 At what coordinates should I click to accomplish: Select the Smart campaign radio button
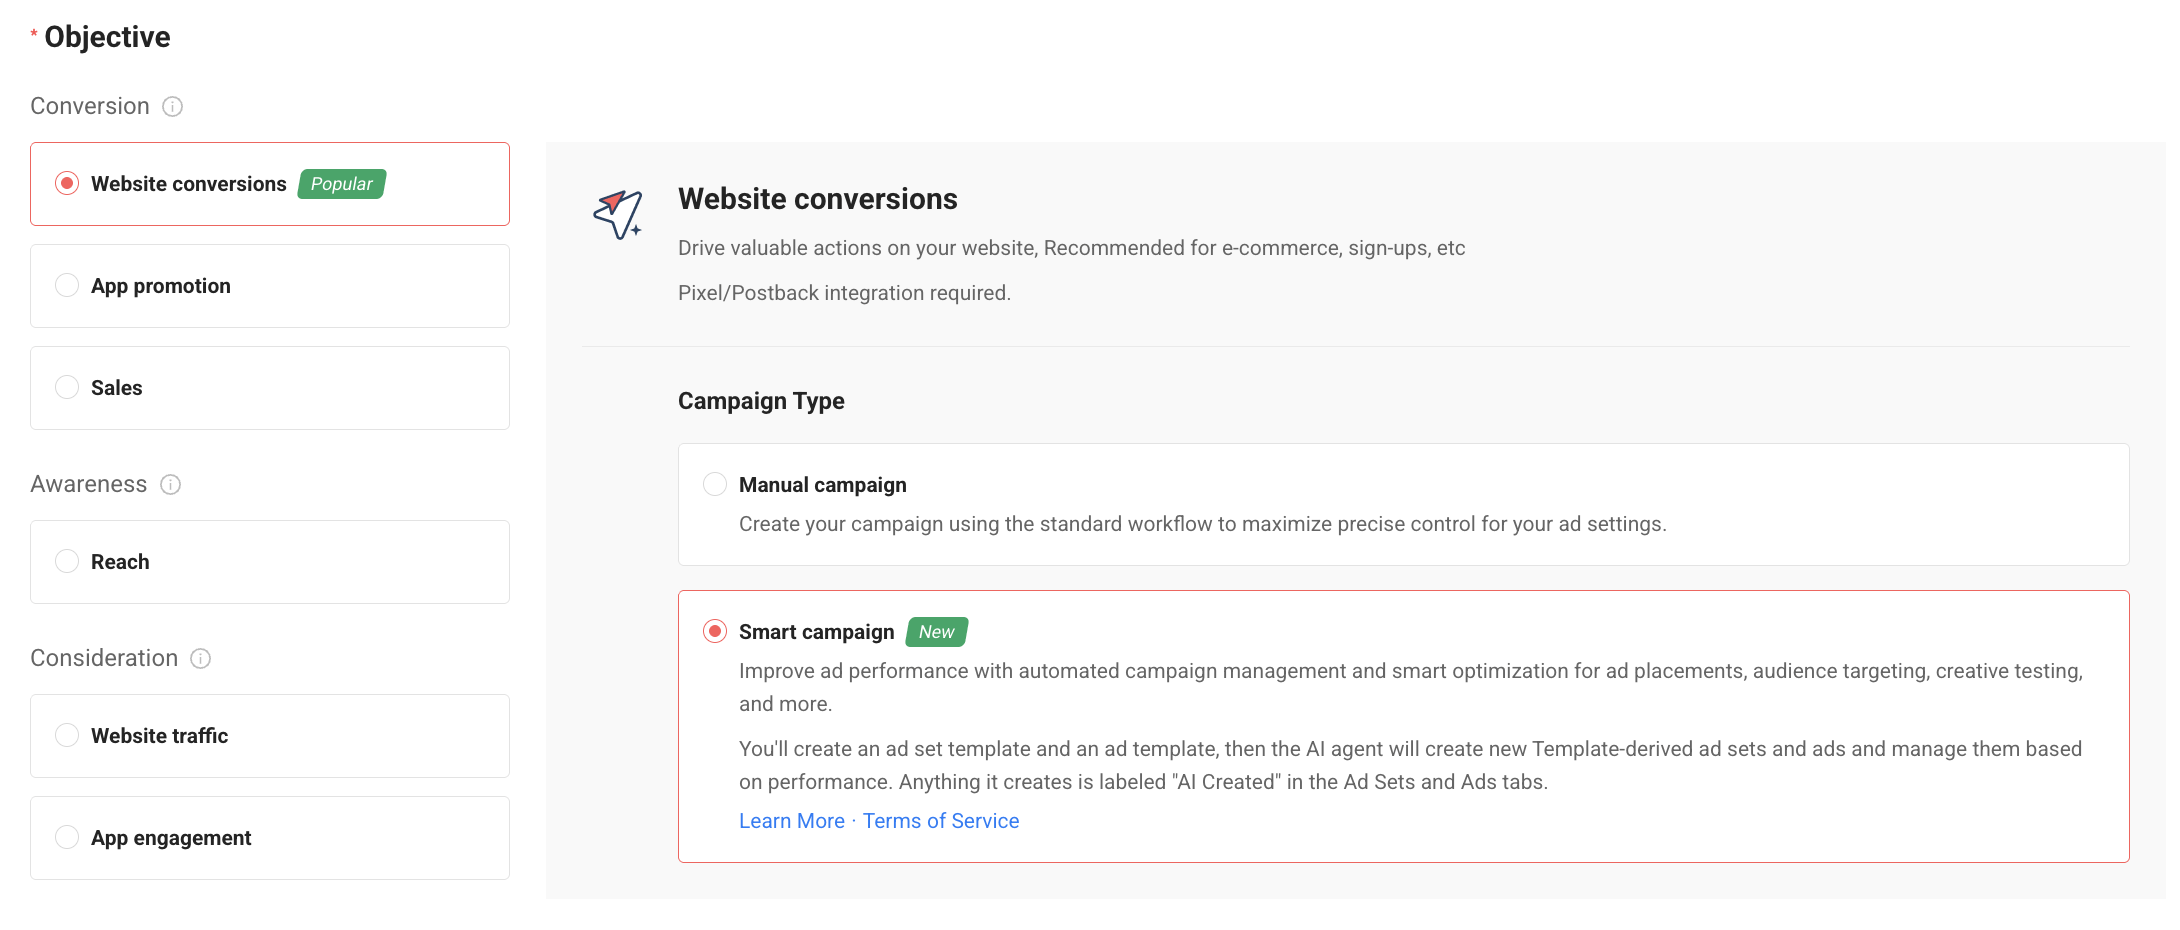pos(715,631)
